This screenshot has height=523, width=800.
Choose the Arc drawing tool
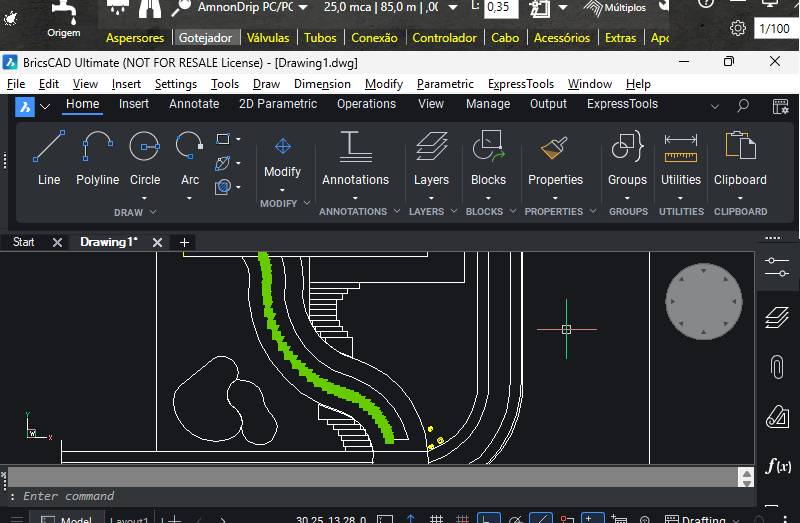(x=189, y=158)
